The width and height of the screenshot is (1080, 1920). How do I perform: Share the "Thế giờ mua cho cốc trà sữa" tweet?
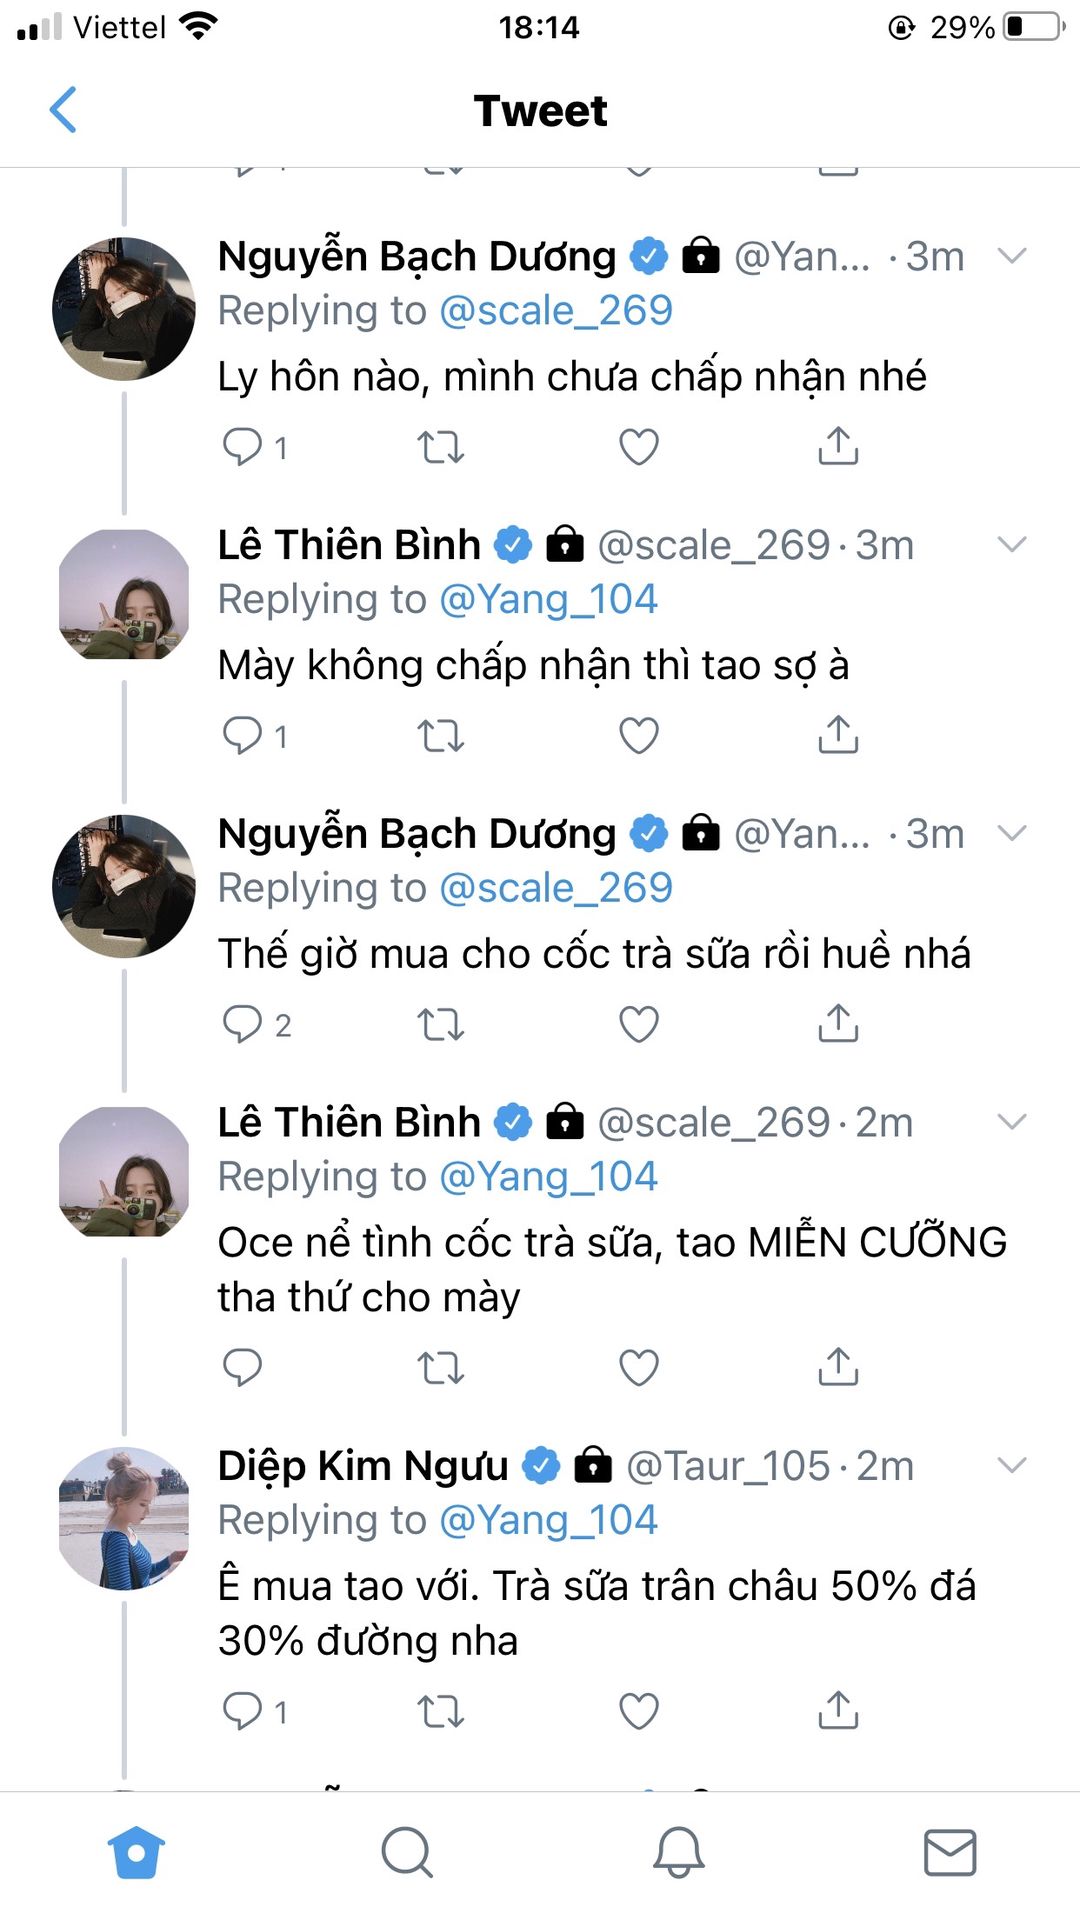click(838, 1024)
